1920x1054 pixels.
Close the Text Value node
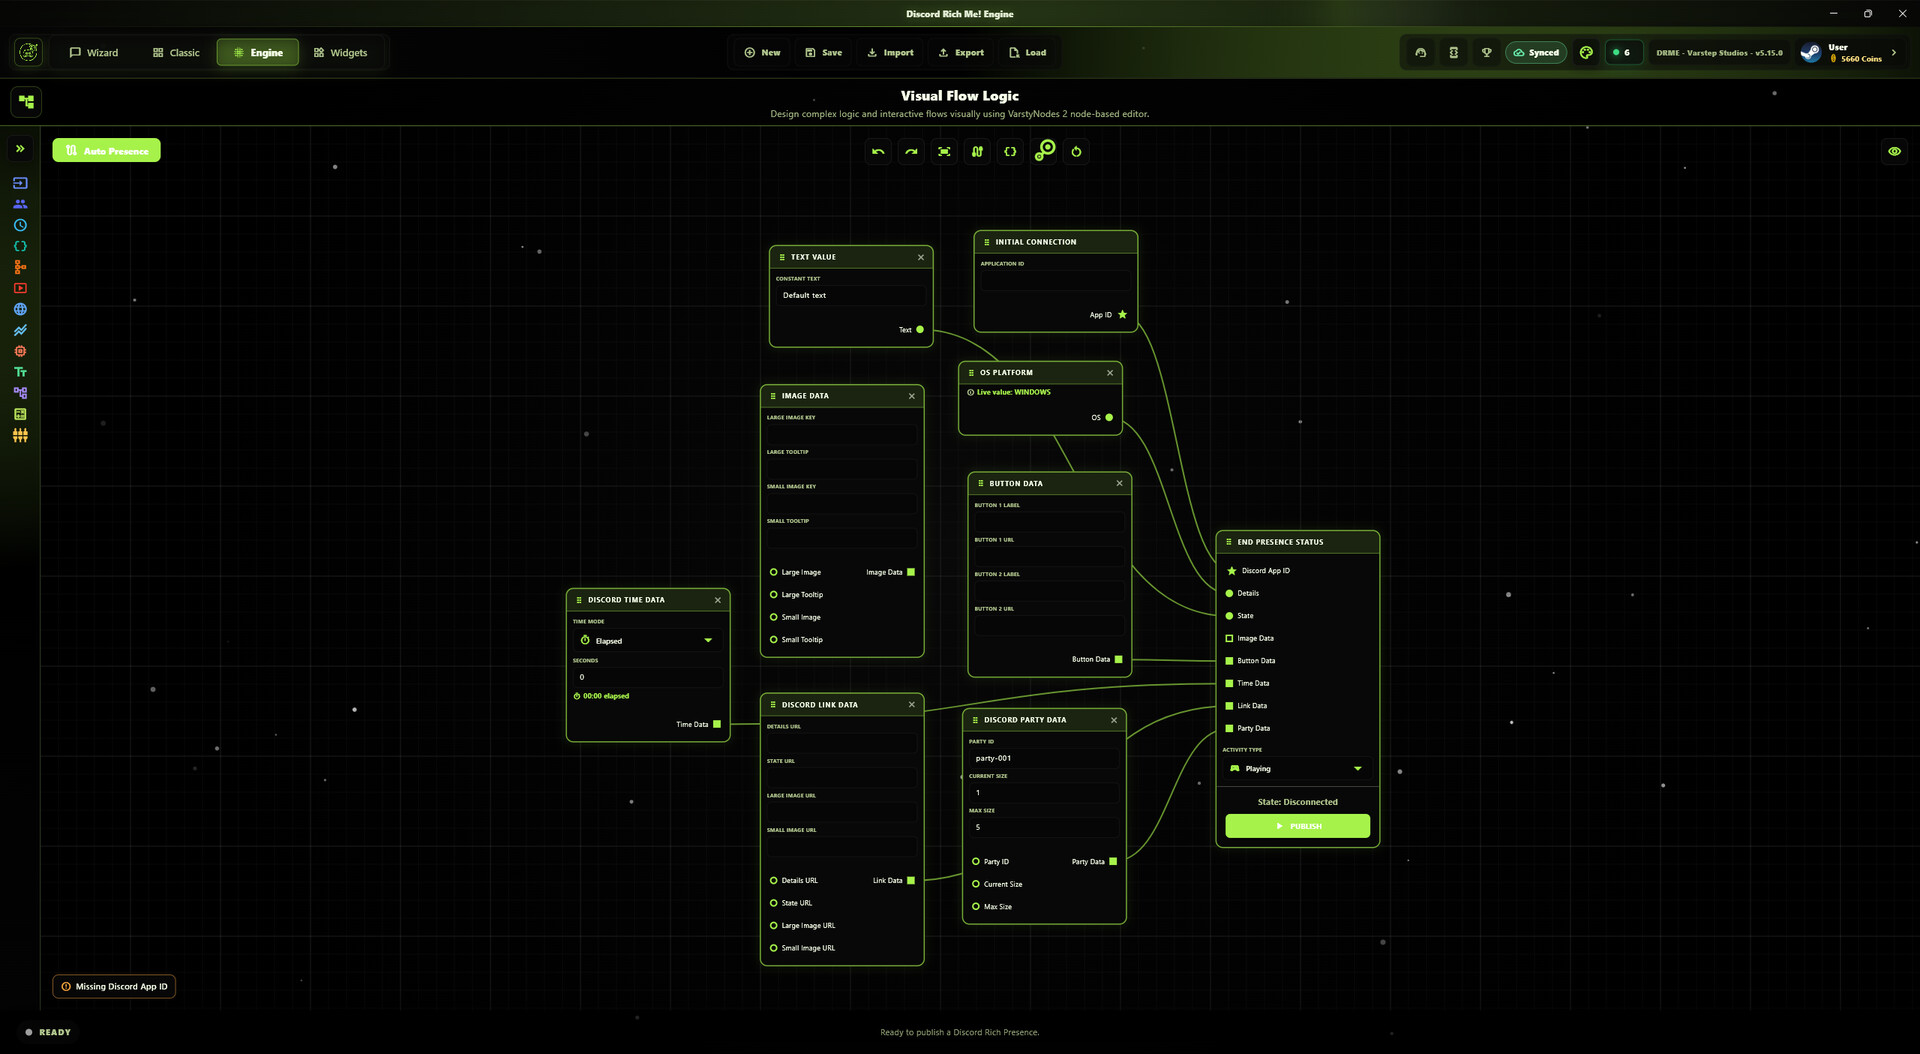921,258
